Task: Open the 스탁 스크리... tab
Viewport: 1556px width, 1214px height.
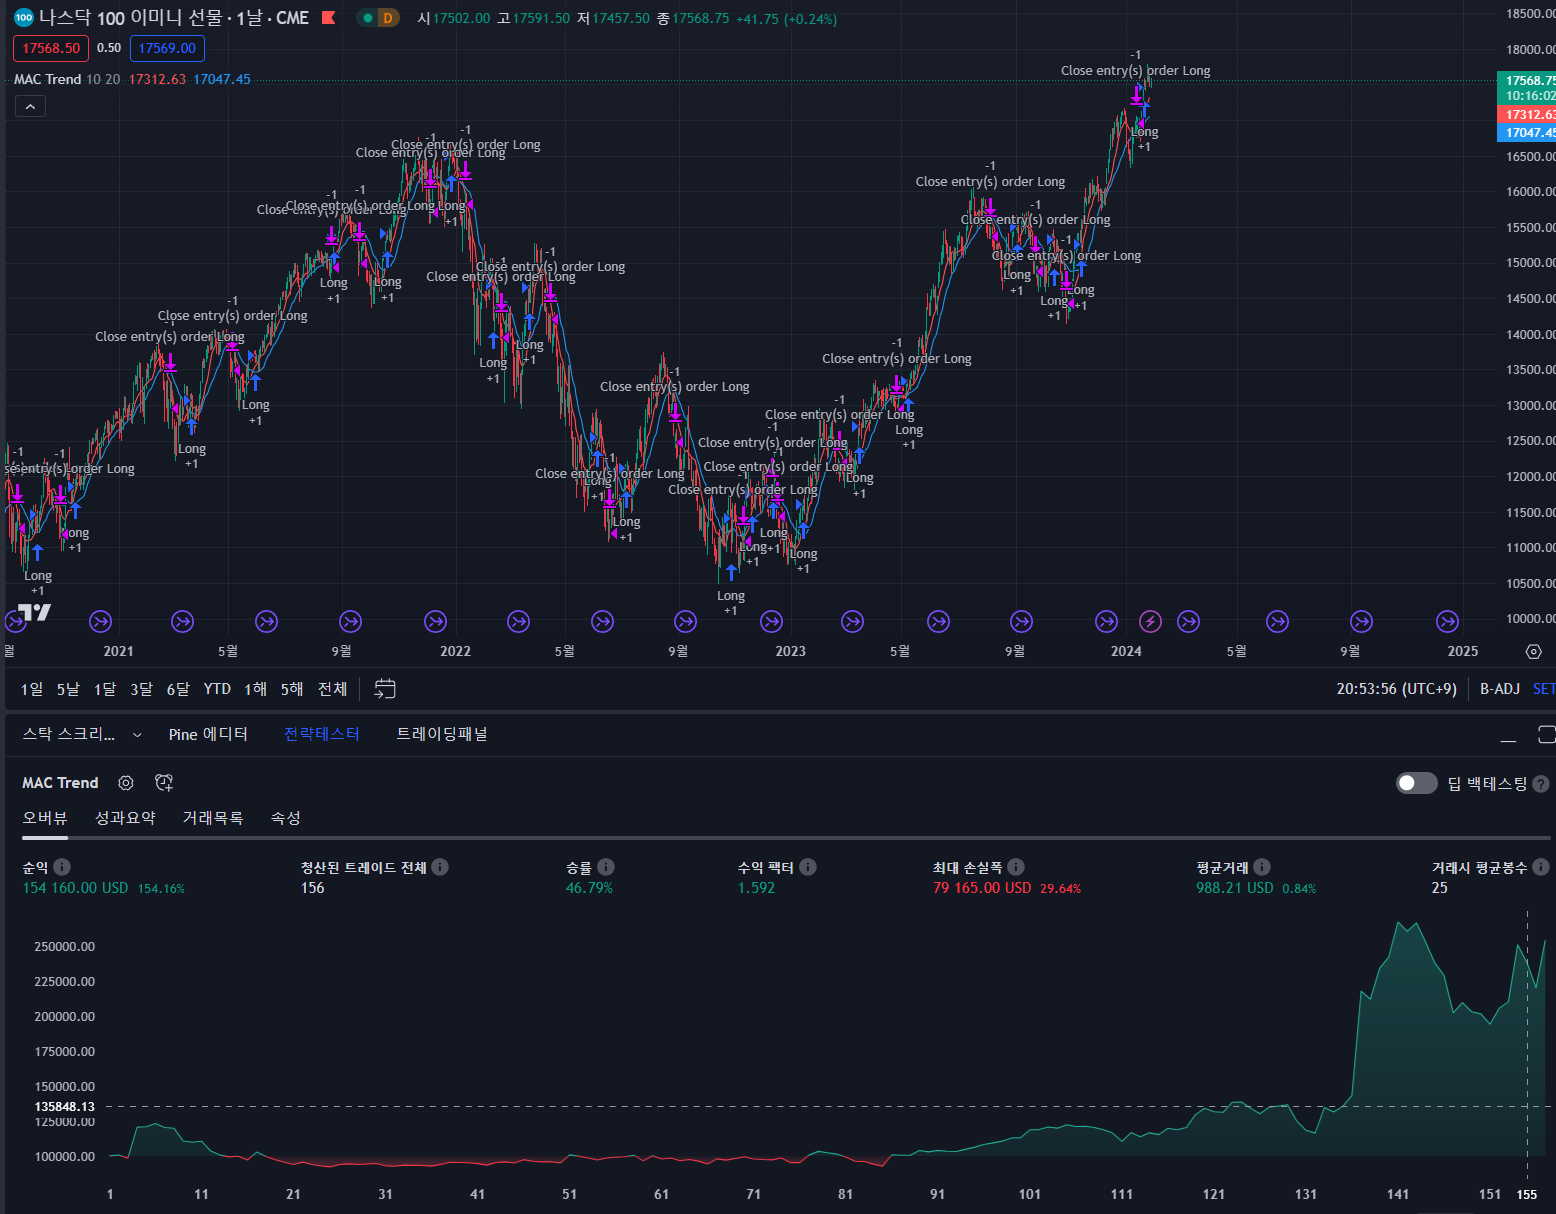Action: click(69, 734)
